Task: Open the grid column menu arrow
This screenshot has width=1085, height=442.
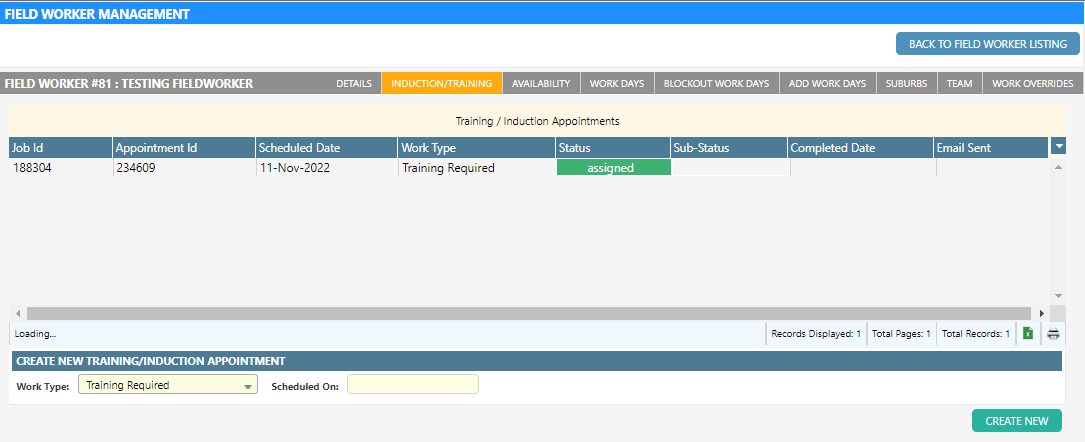Action: 1058,148
